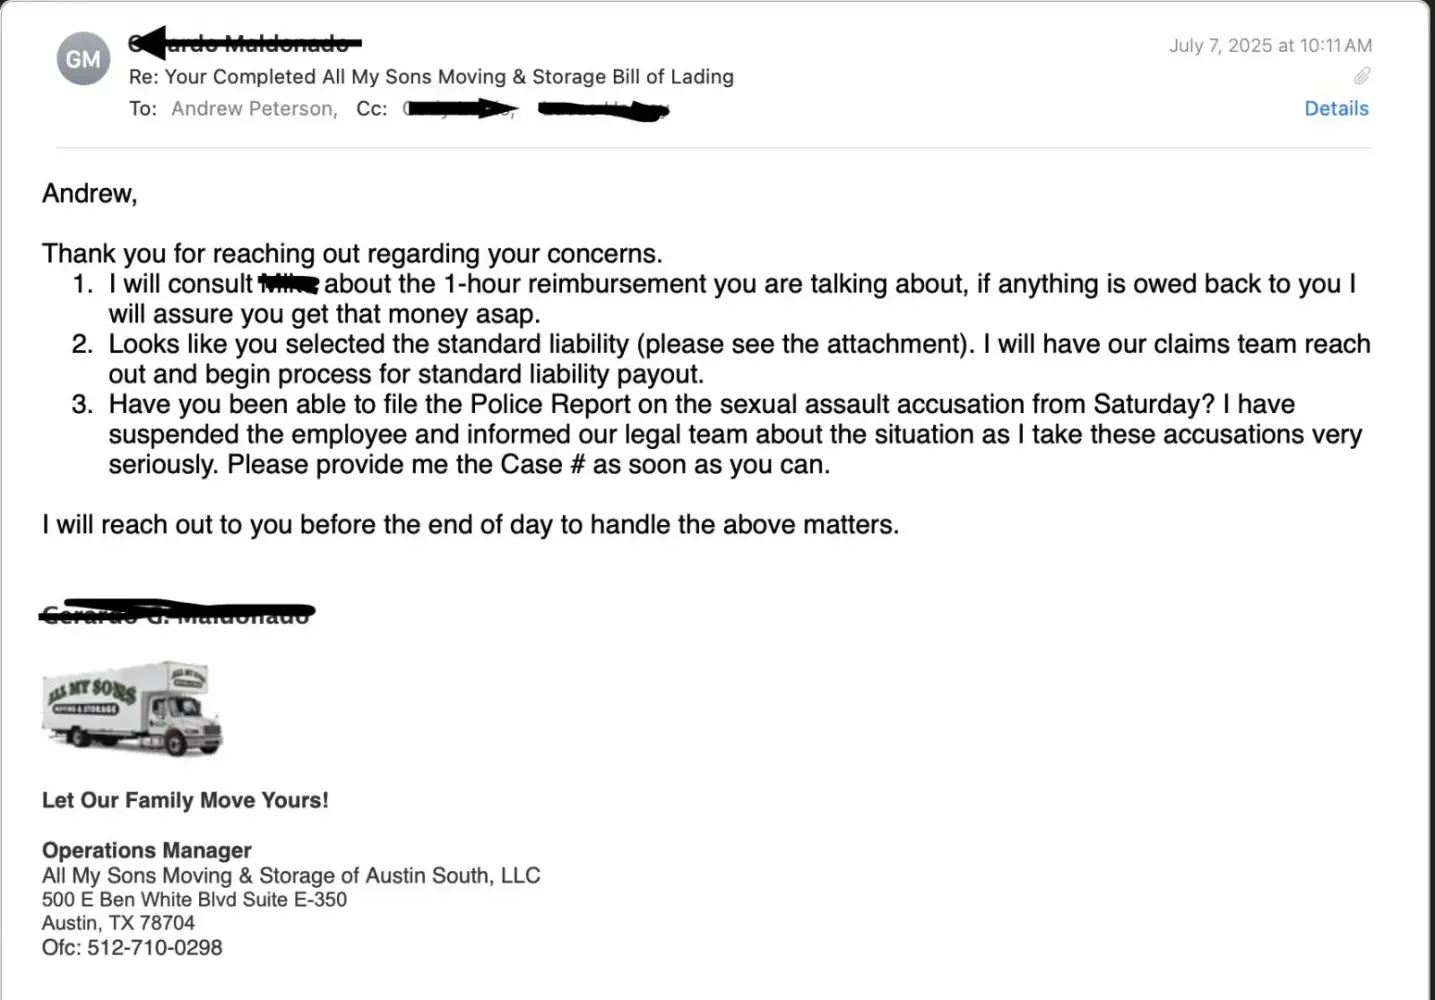Viewport: 1435px width, 1000px height.
Task: Select the second redacted Cc recipient
Action: pos(602,109)
